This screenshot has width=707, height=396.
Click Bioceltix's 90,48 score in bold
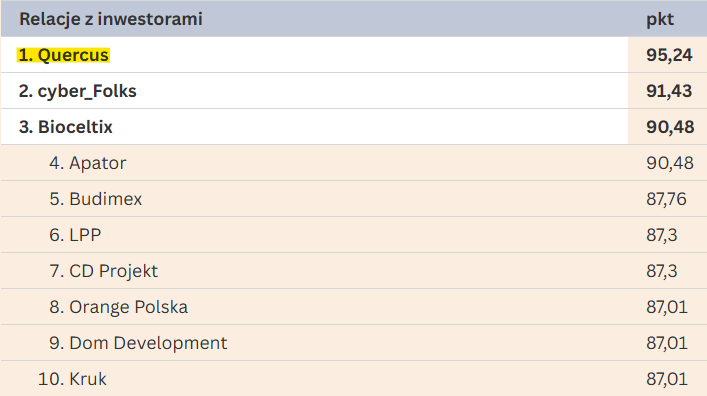(x=670, y=127)
